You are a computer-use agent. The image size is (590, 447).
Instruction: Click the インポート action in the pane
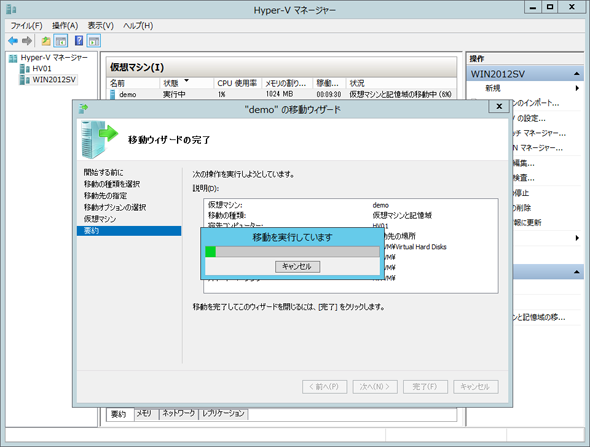pyautogui.click(x=536, y=103)
